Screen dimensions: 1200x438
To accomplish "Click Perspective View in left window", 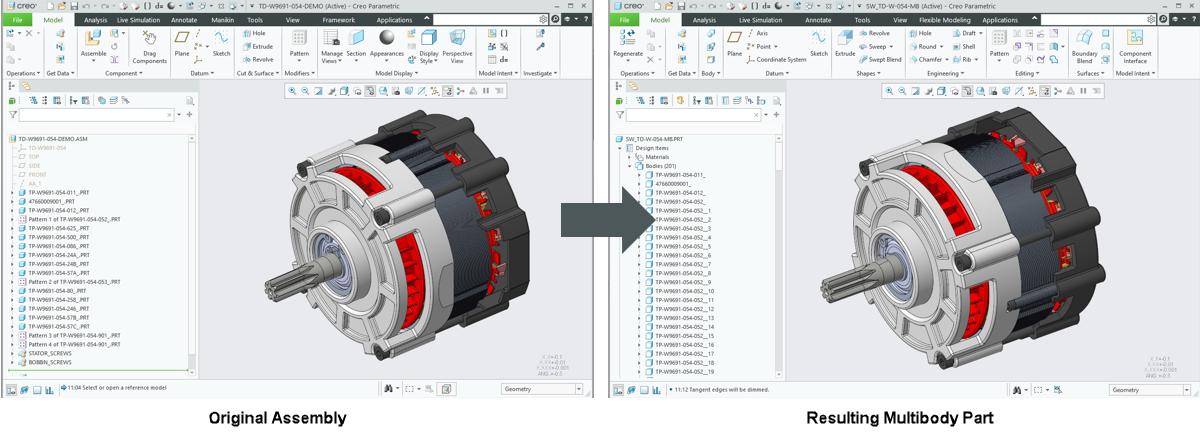I will tap(457, 46).
